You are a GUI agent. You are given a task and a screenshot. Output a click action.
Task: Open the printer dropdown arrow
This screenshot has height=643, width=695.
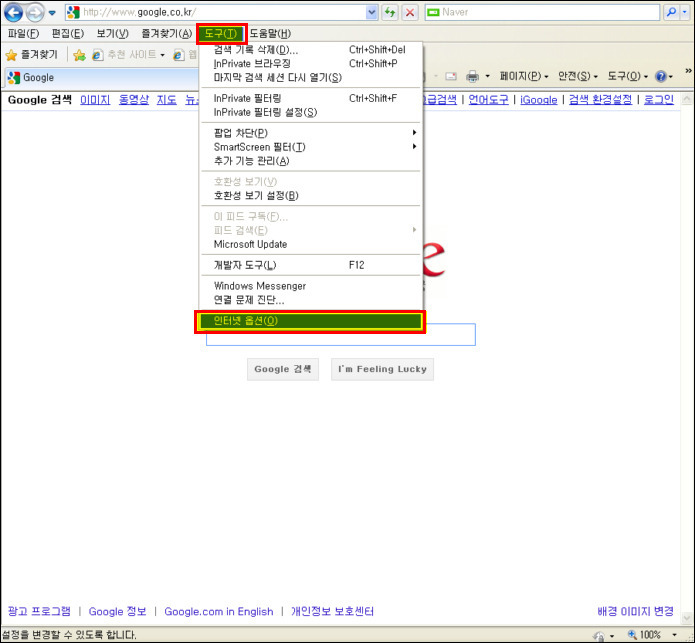click(488, 77)
